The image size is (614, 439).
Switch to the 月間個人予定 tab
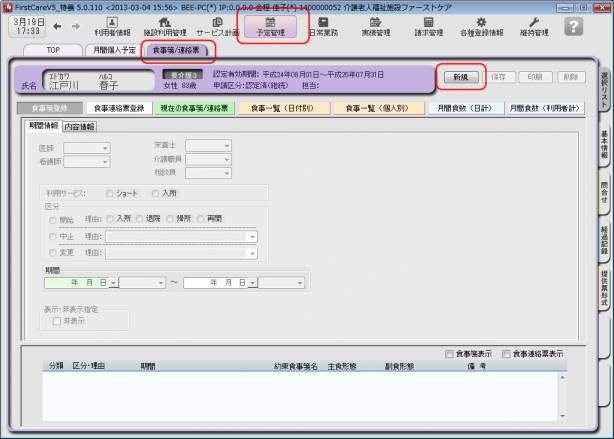point(112,49)
